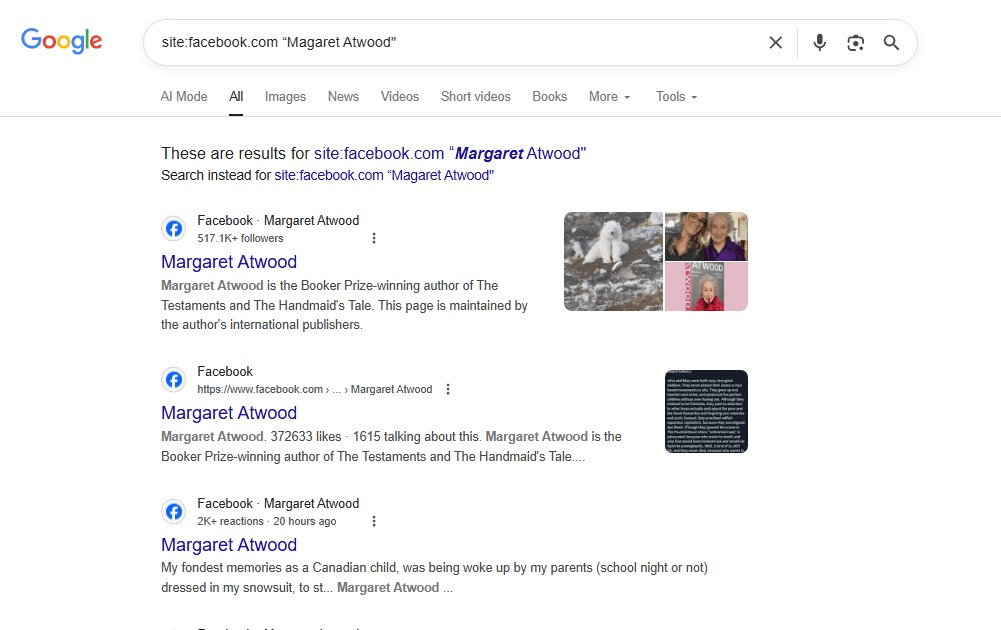The height and width of the screenshot is (630, 1001).
Task: View the two women selfie thumbnail
Action: pyautogui.click(x=706, y=236)
